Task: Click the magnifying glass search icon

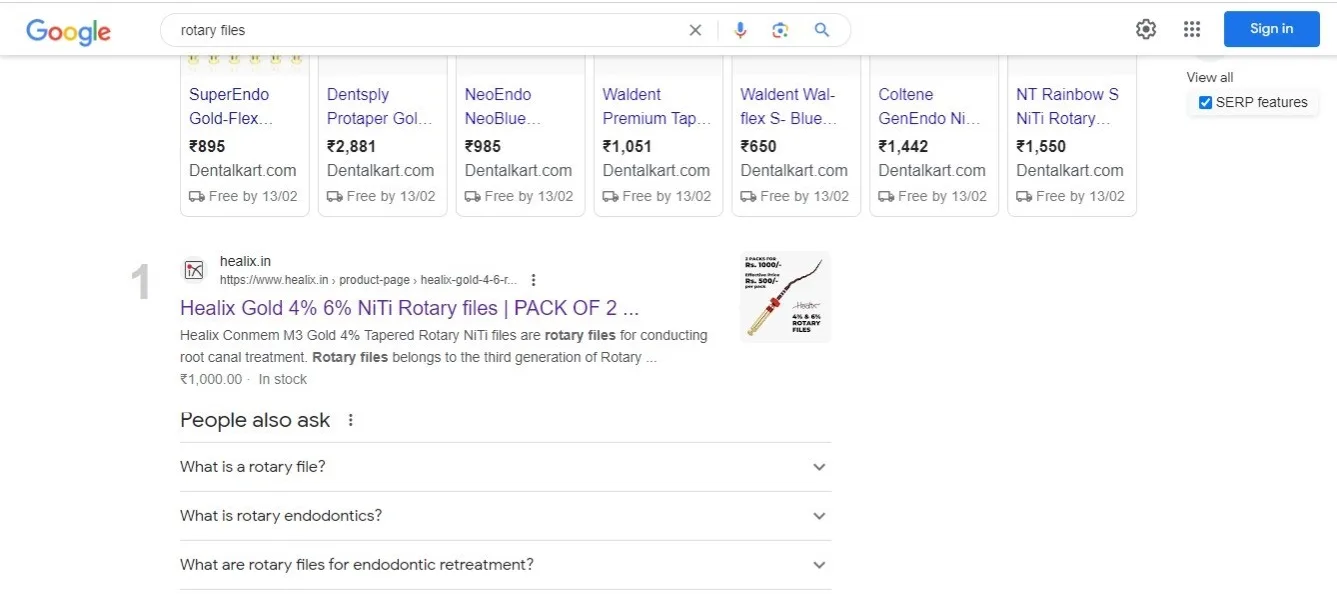Action: [x=822, y=30]
